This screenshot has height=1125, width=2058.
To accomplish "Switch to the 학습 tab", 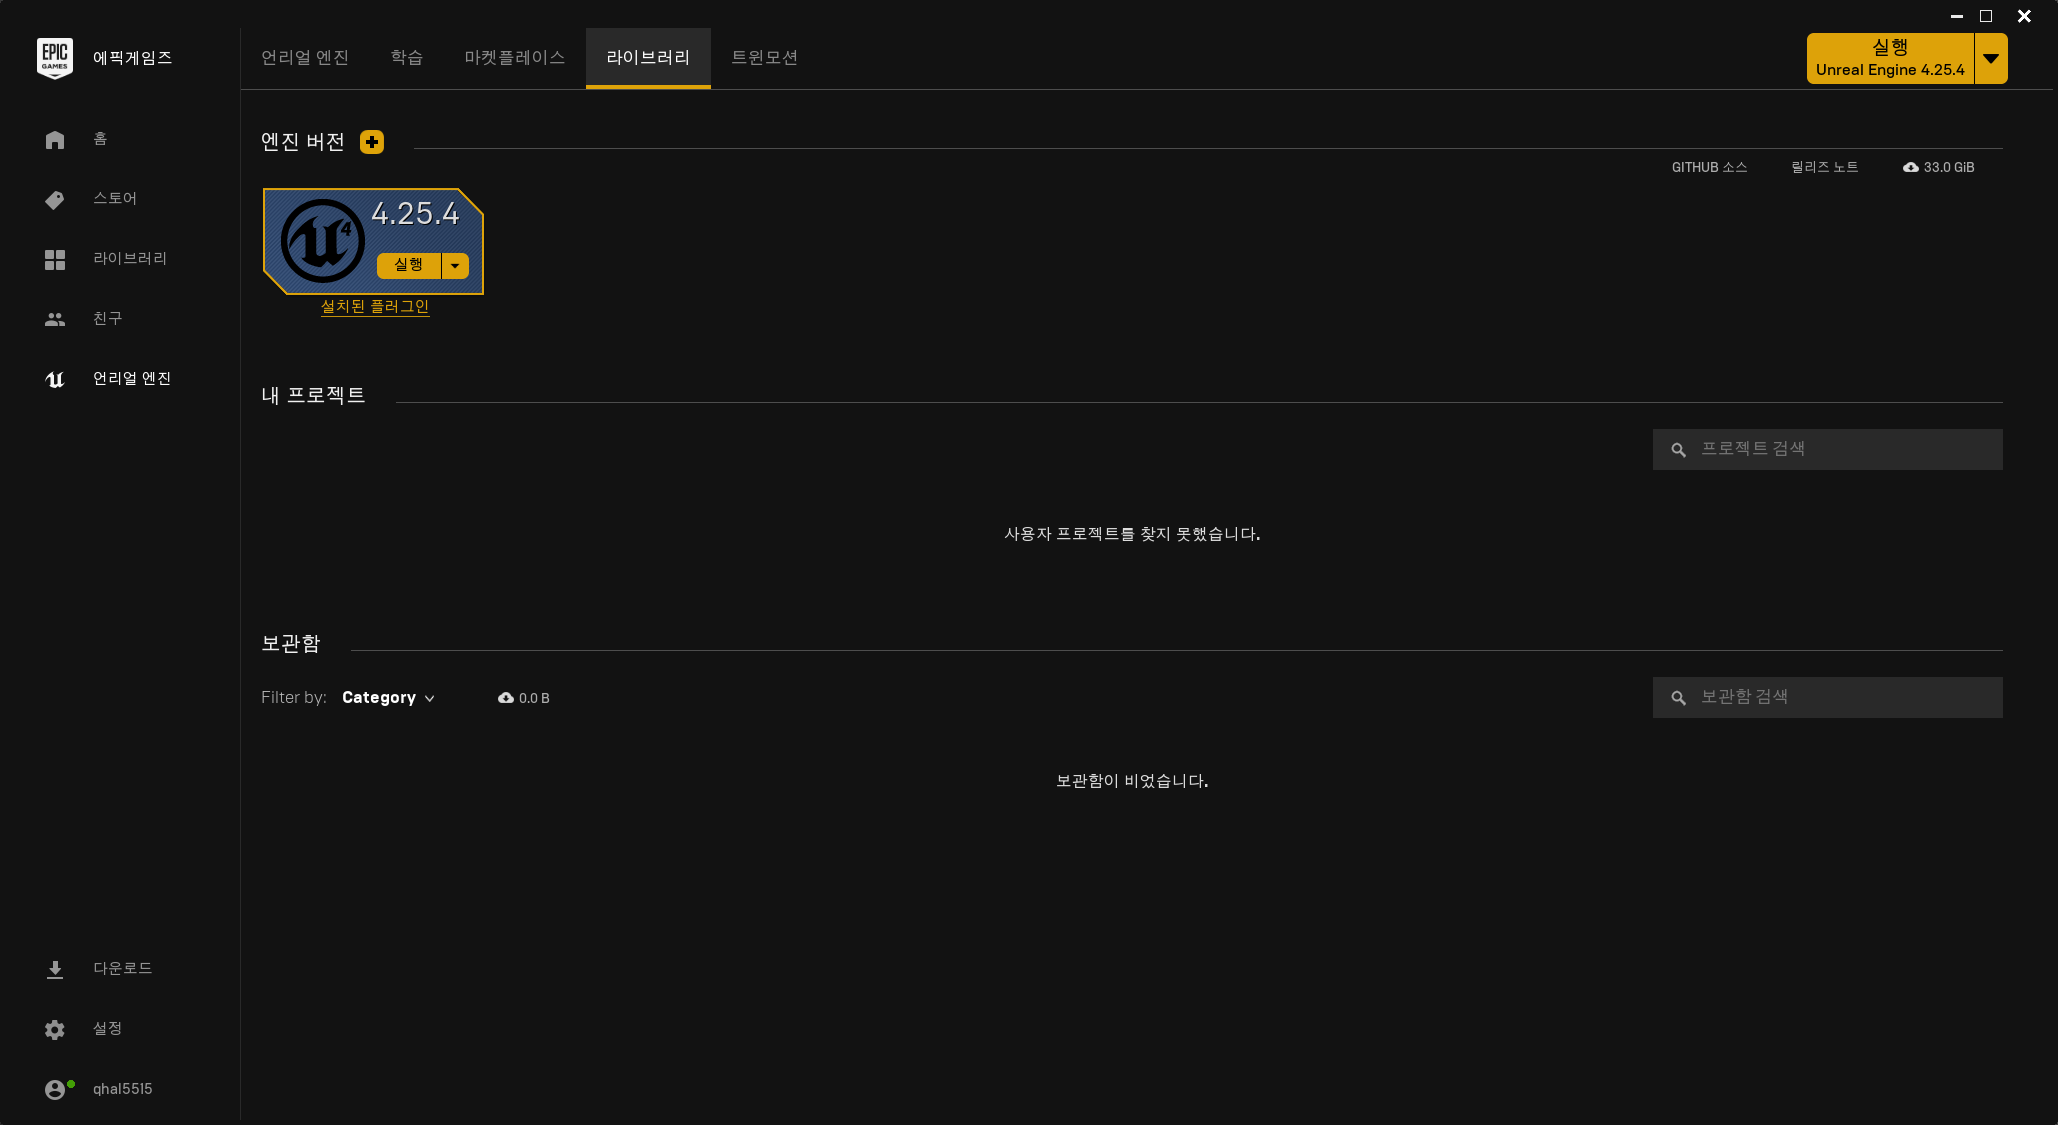I will [x=406, y=58].
